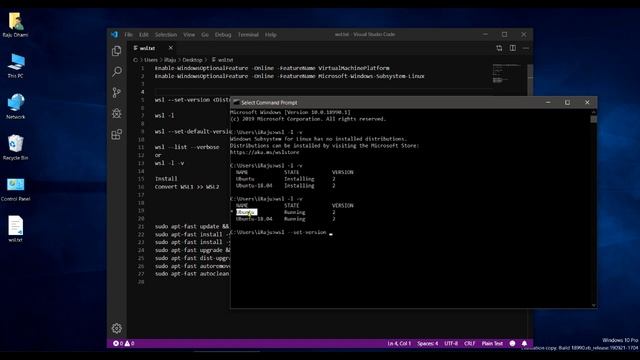Click the Users breadcrumb segment
640x360 pixels.
coord(151,60)
